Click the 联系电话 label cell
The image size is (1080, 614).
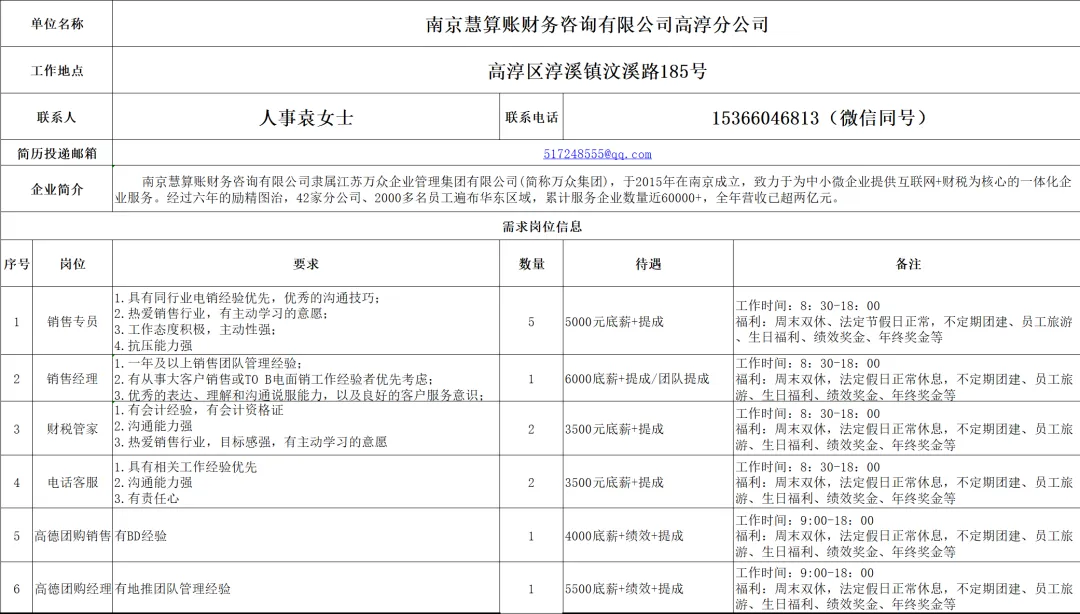pyautogui.click(x=531, y=117)
